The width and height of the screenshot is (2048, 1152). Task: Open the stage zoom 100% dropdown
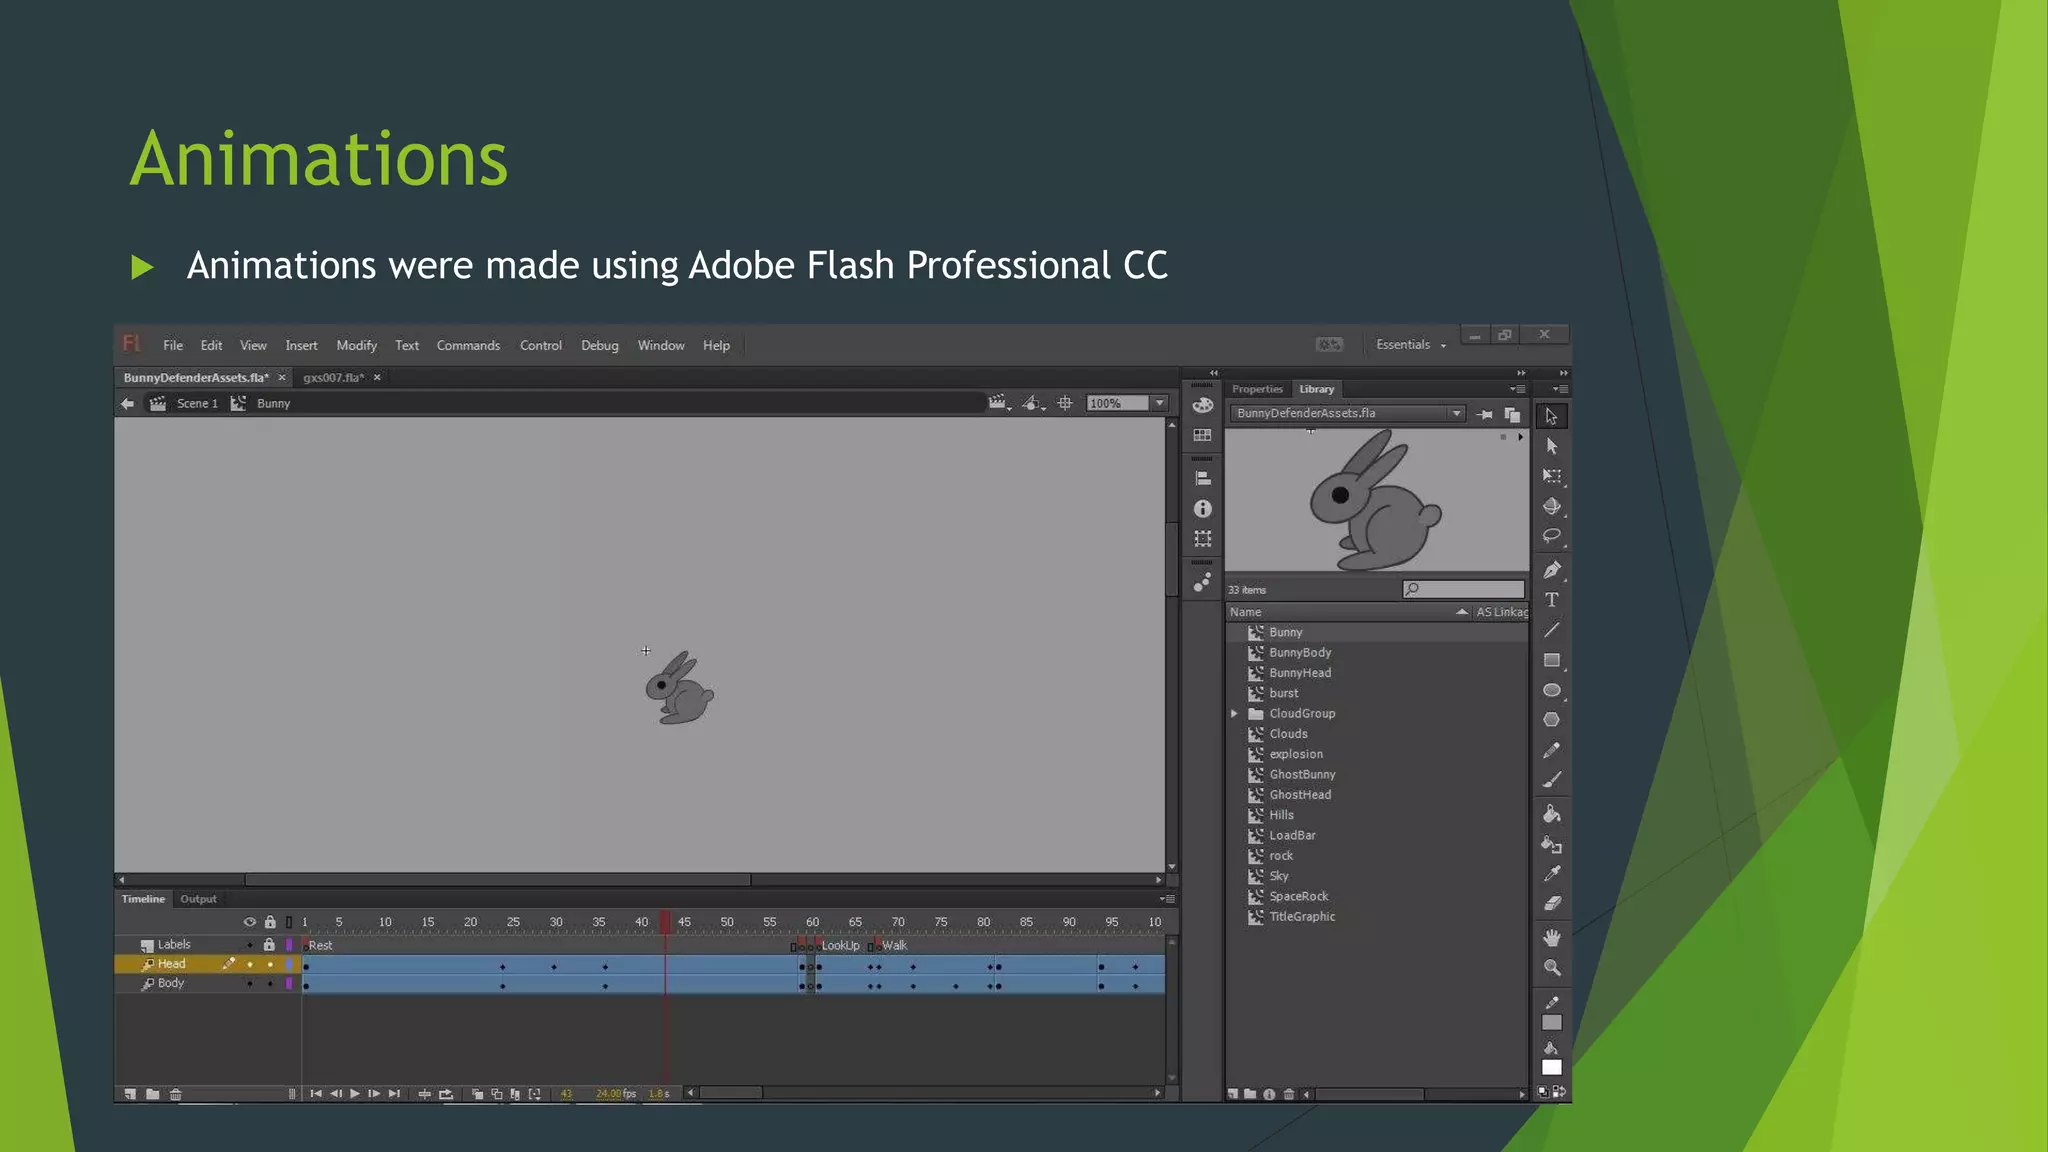click(x=1159, y=403)
